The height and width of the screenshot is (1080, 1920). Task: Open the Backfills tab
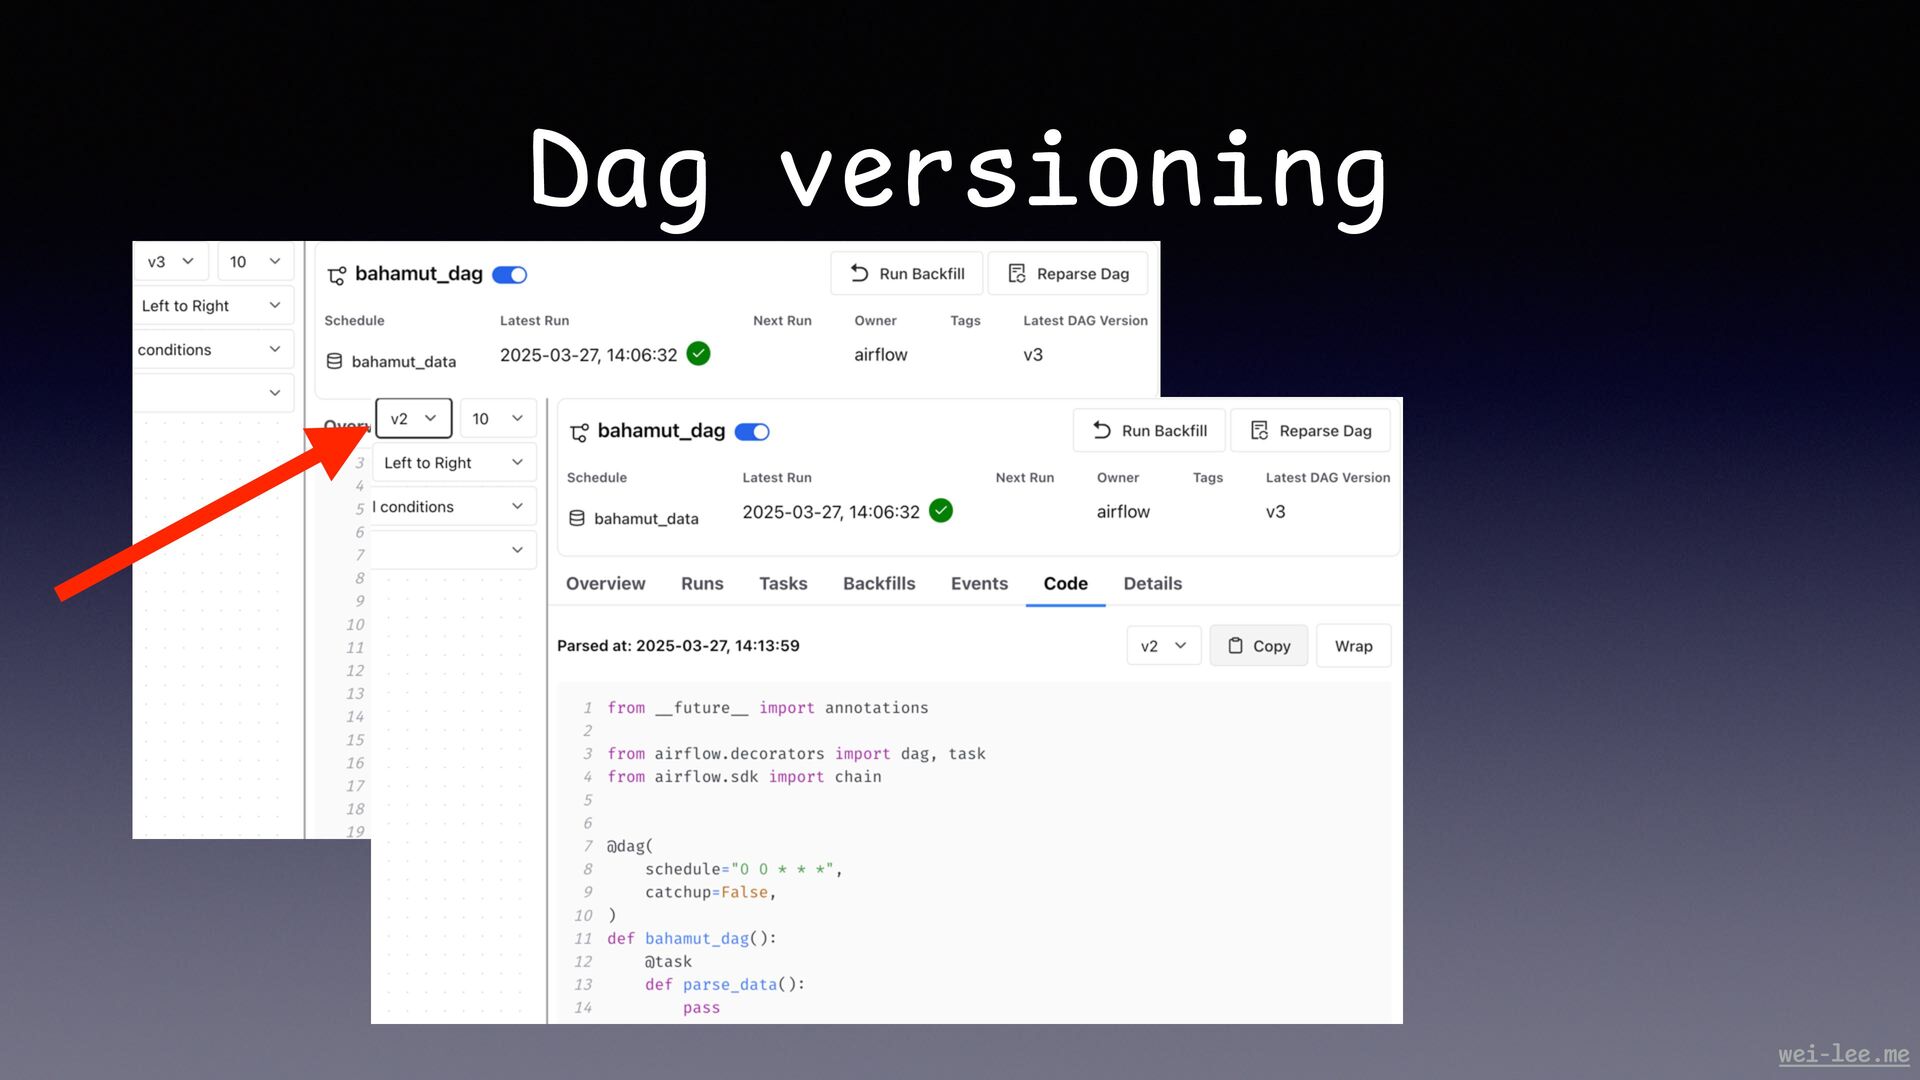879,584
